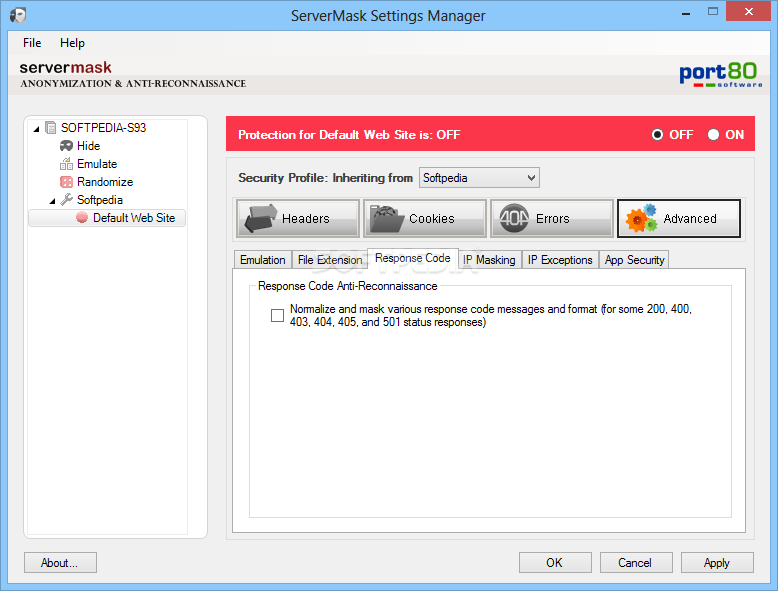Select the Response Code tab
The height and width of the screenshot is (591, 778).
pyautogui.click(x=413, y=258)
